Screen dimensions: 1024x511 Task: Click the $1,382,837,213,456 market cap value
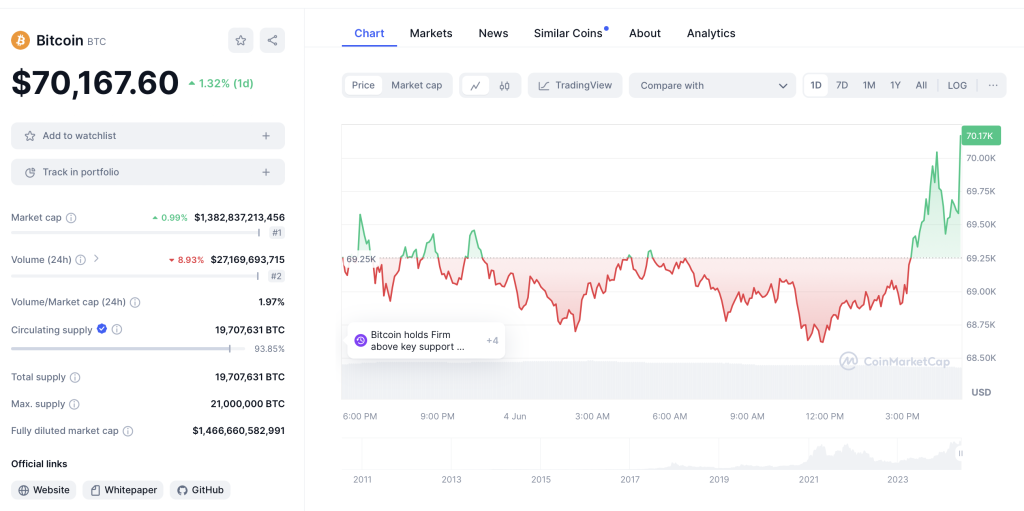240,218
